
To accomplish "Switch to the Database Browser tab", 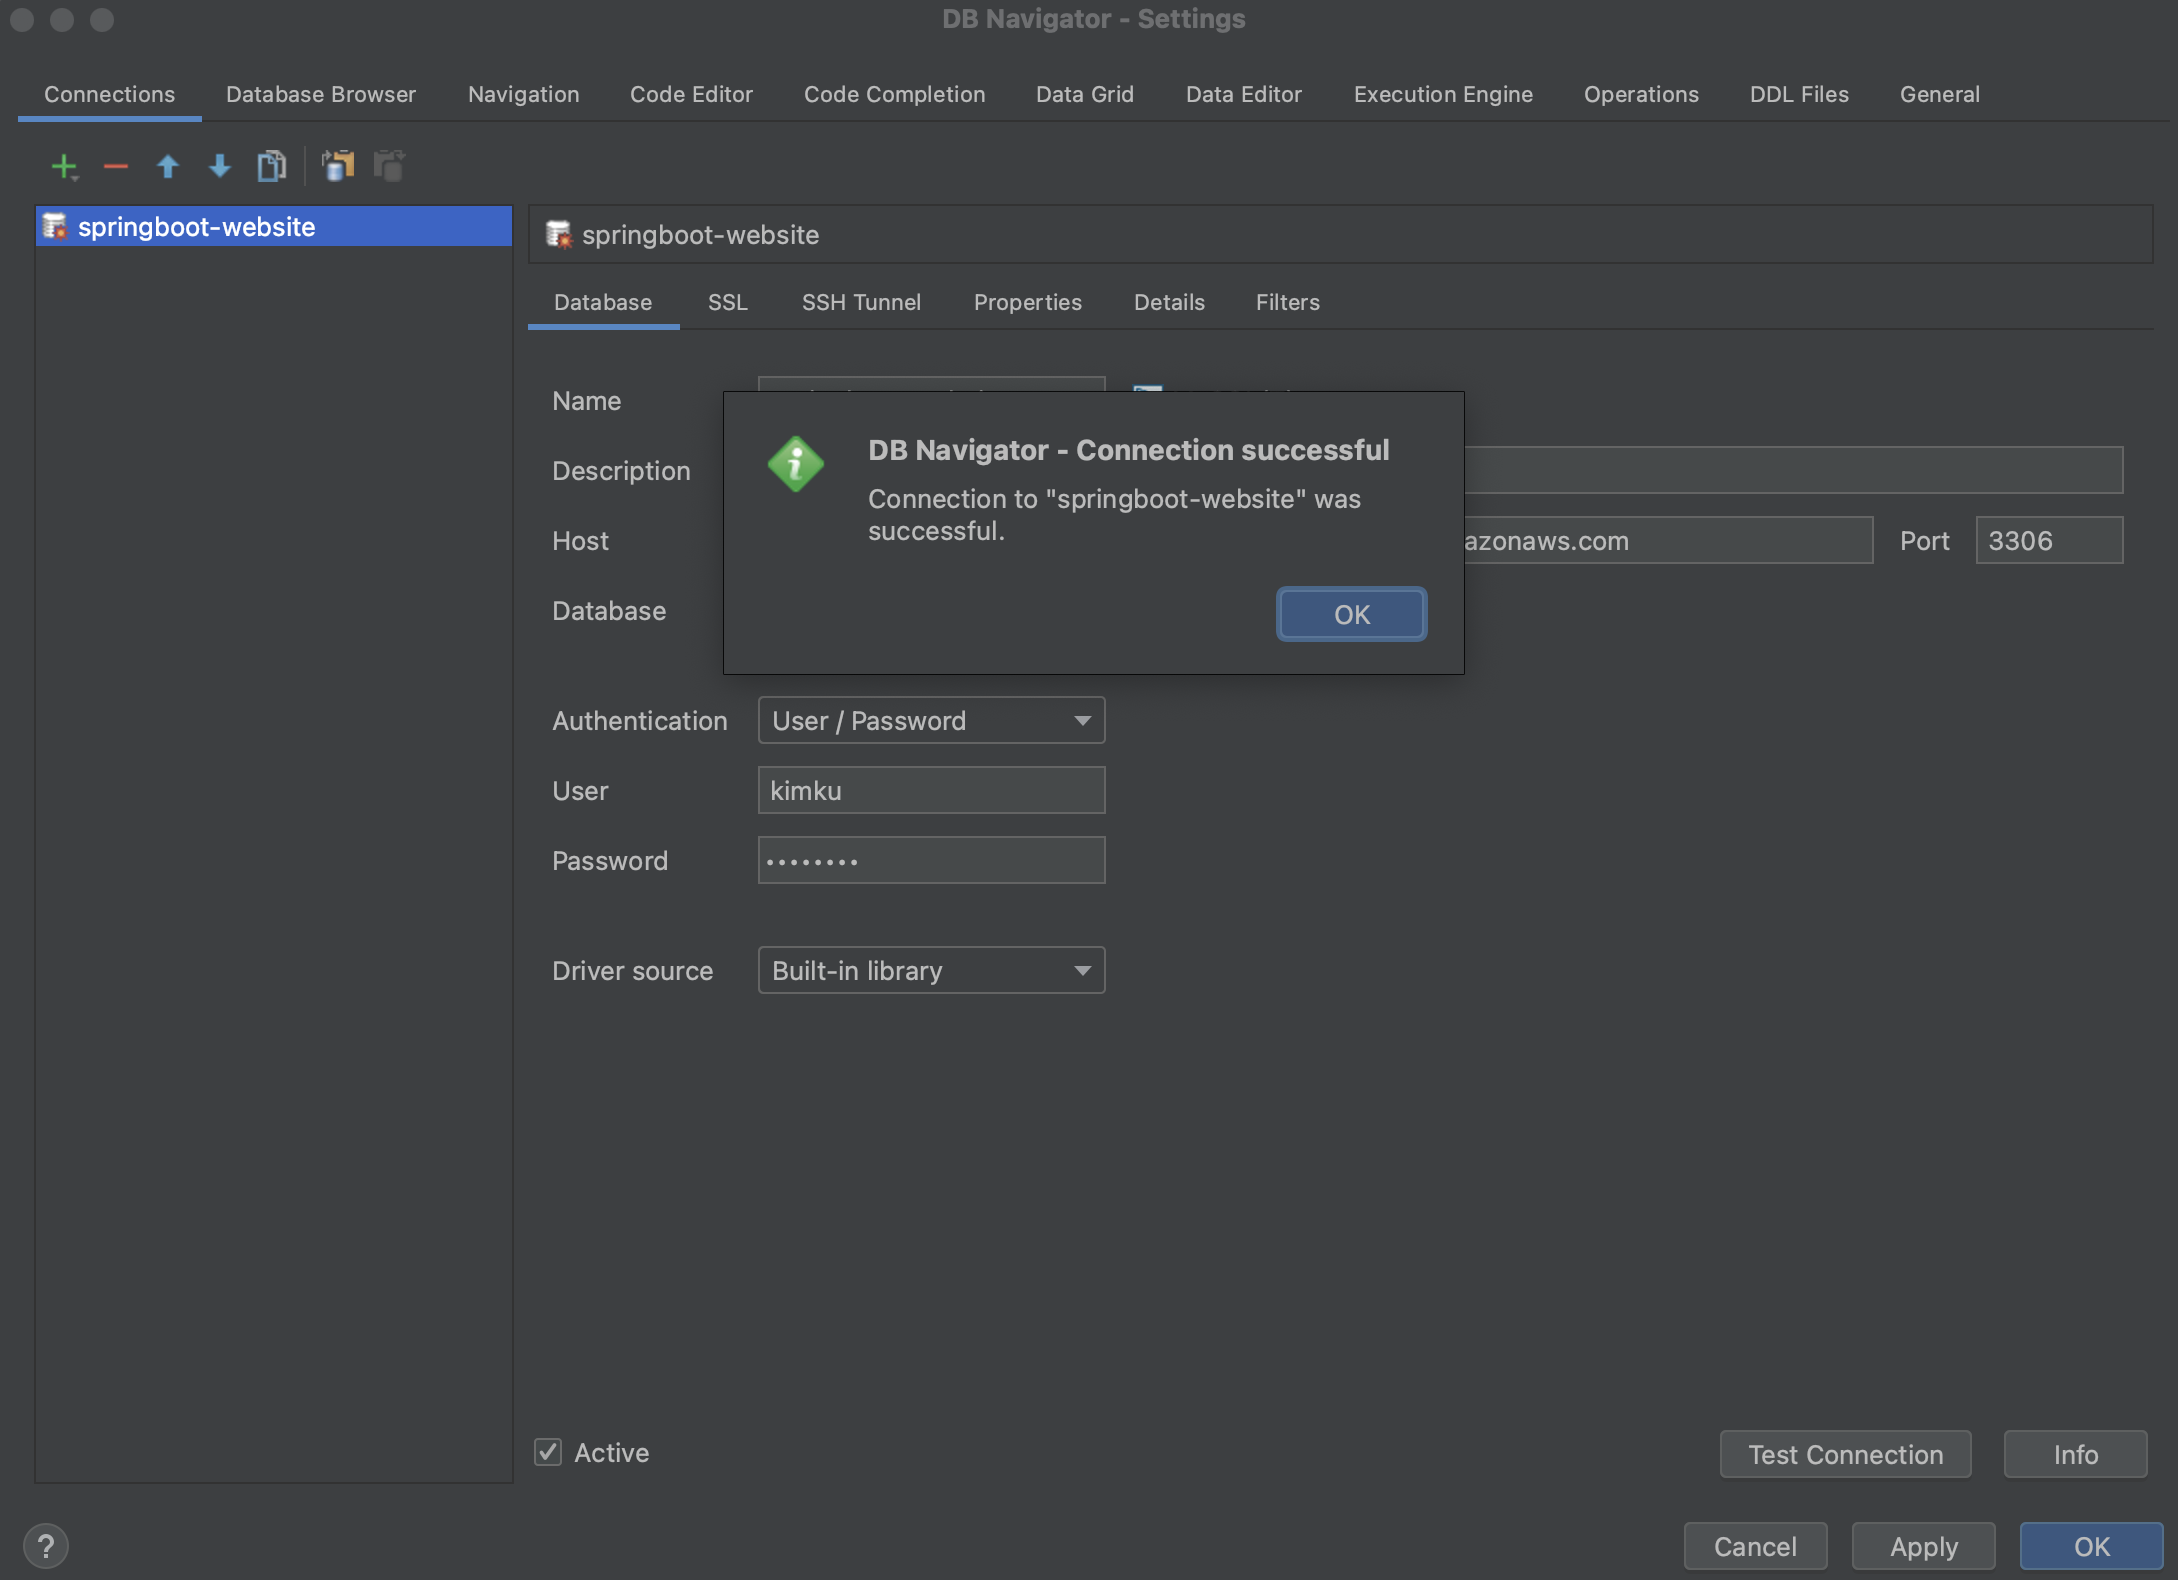I will [x=321, y=94].
